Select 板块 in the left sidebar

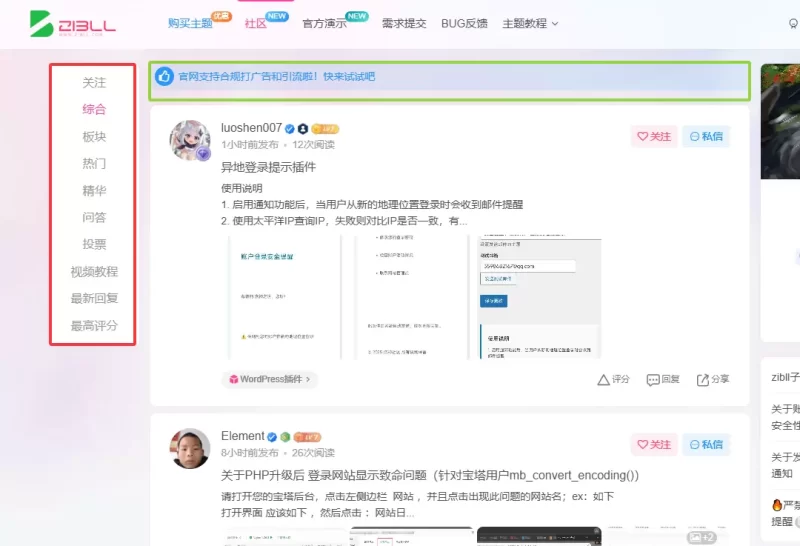click(x=94, y=137)
